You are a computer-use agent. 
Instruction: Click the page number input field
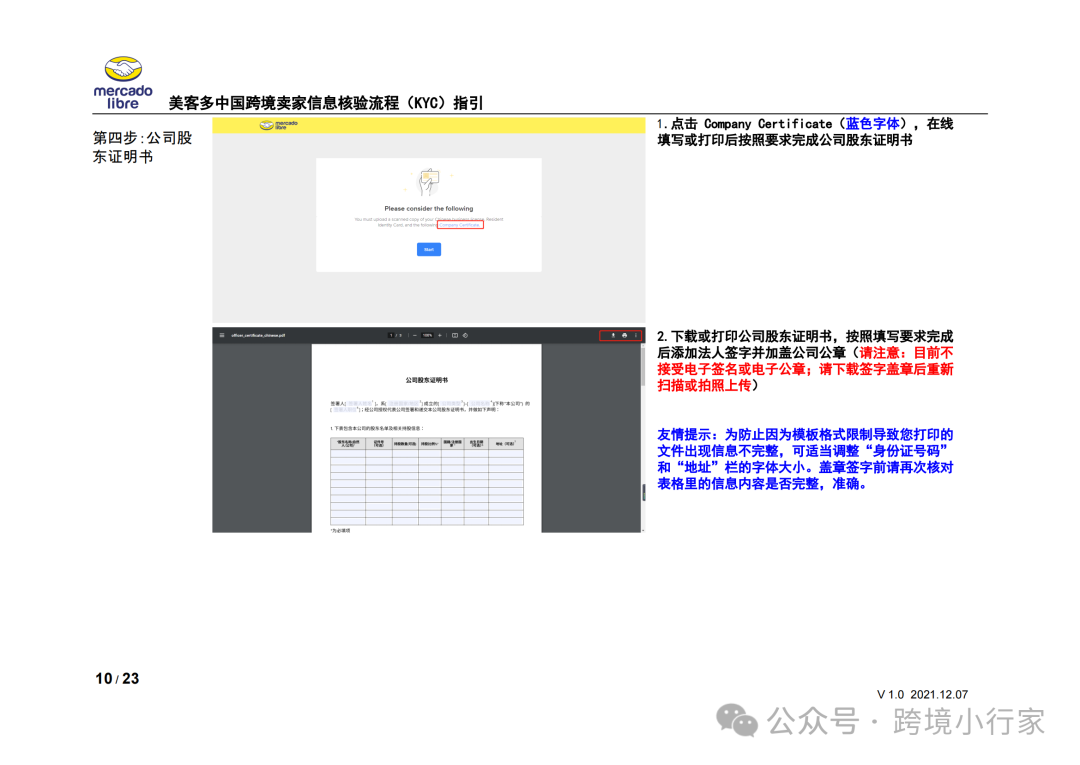[391, 336]
